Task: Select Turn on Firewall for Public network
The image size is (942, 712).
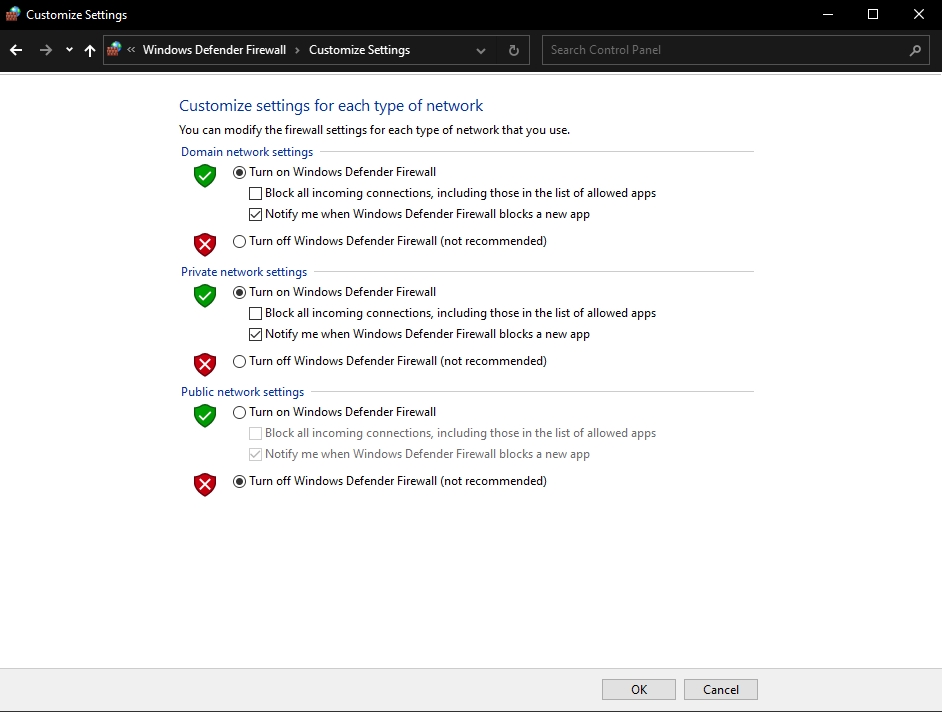Action: (x=239, y=412)
